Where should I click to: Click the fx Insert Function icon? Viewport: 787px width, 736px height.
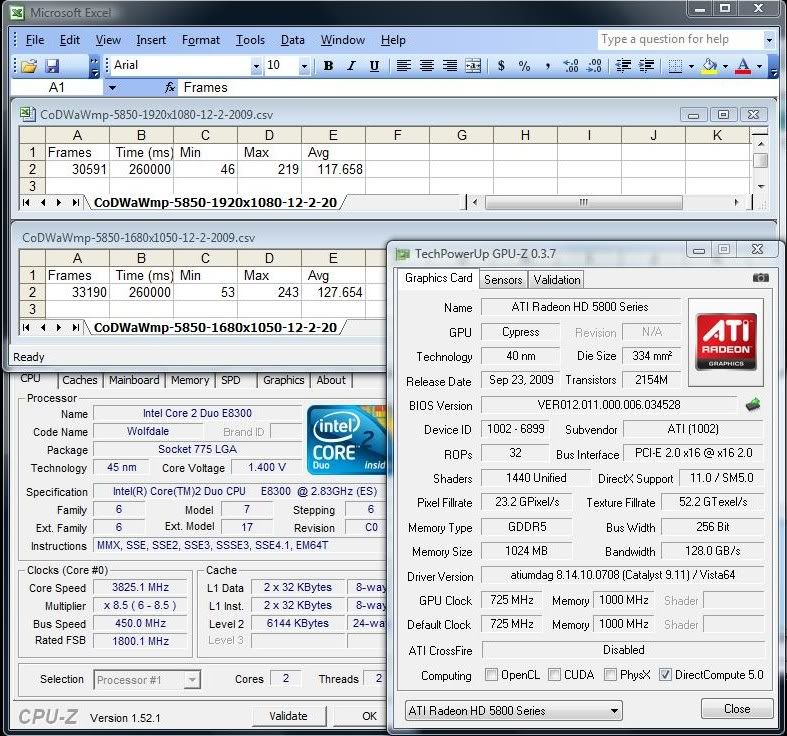[x=170, y=87]
